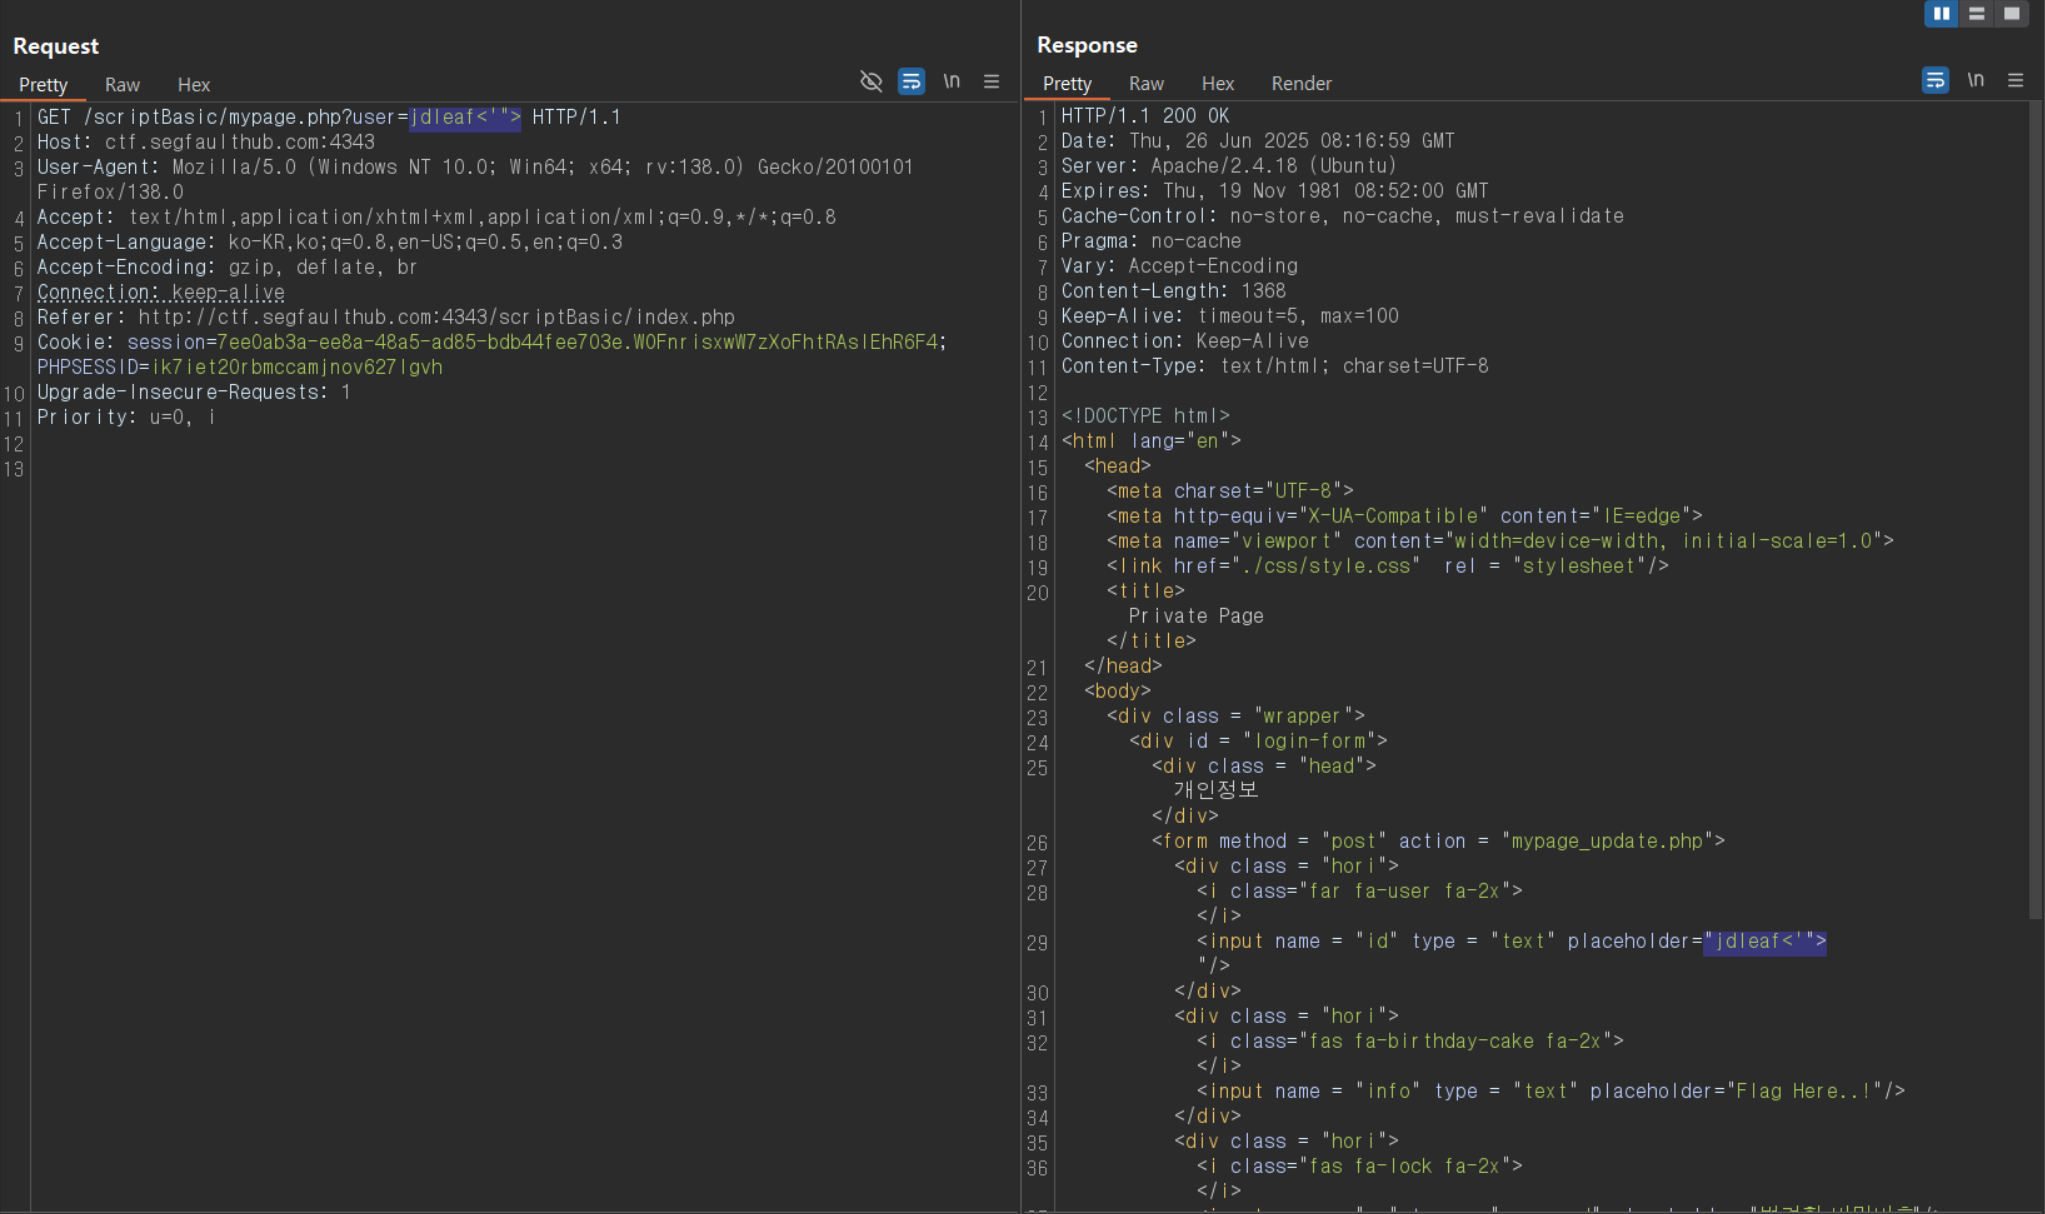Click the session cookie value
The height and width of the screenshot is (1214, 2045).
[x=577, y=342]
